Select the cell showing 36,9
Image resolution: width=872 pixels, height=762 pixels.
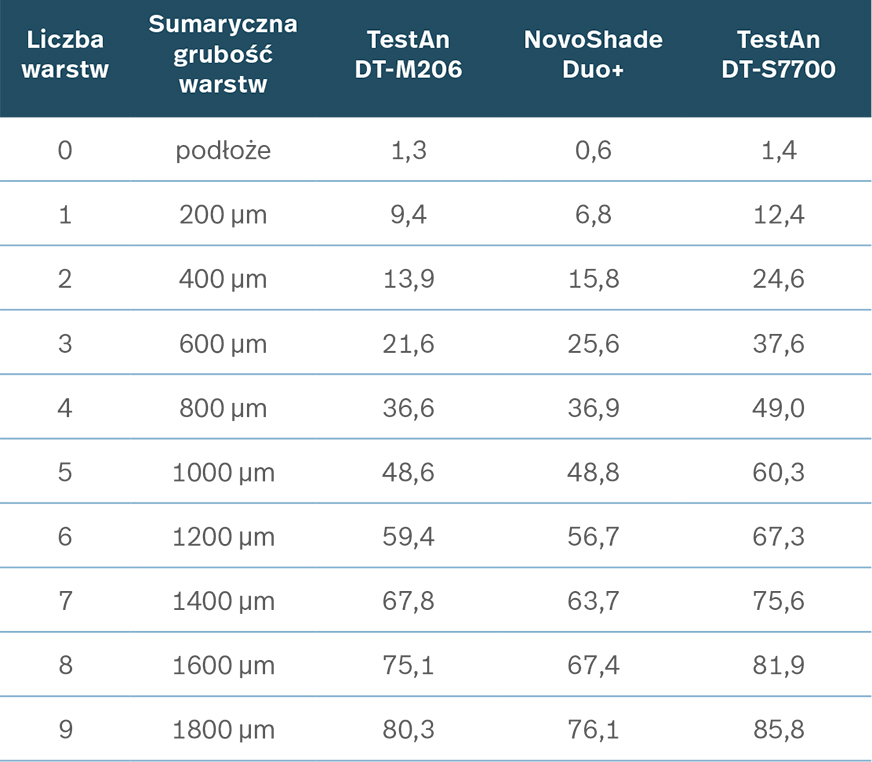(x=593, y=408)
